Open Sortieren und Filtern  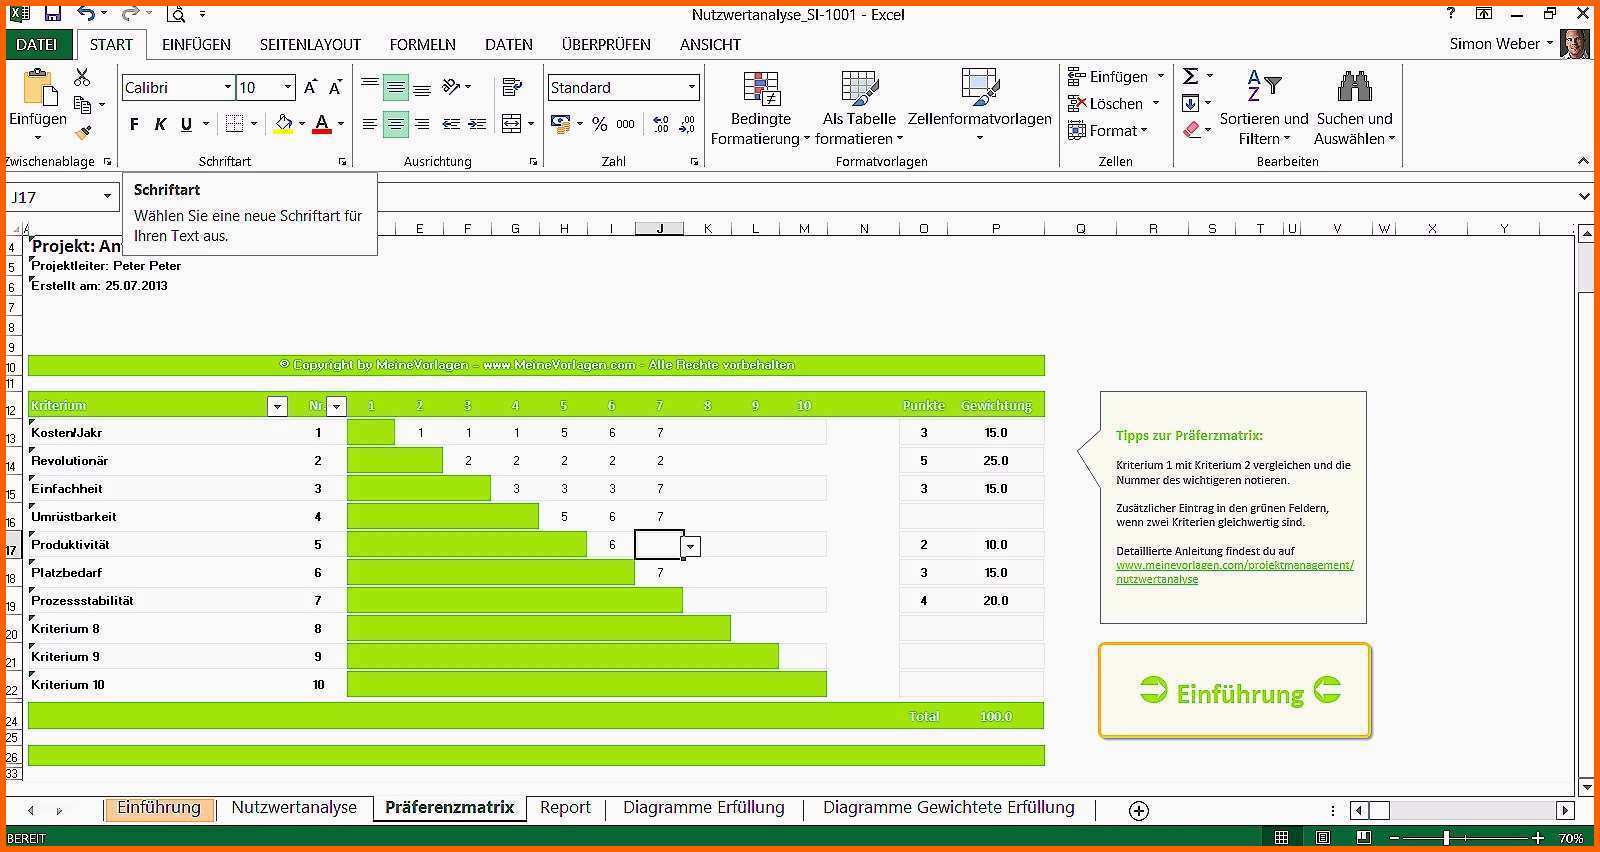pos(1264,108)
